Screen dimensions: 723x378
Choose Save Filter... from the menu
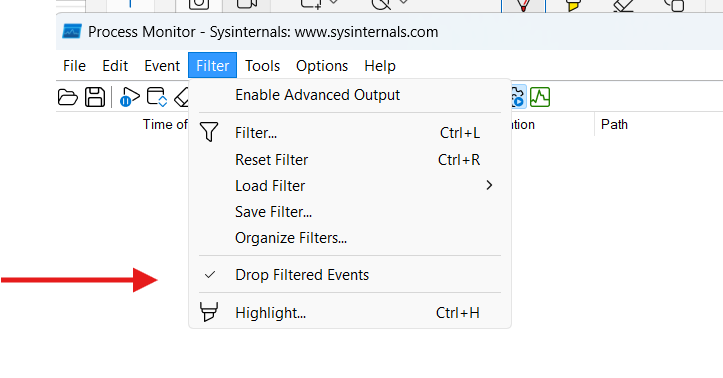tap(350, 212)
